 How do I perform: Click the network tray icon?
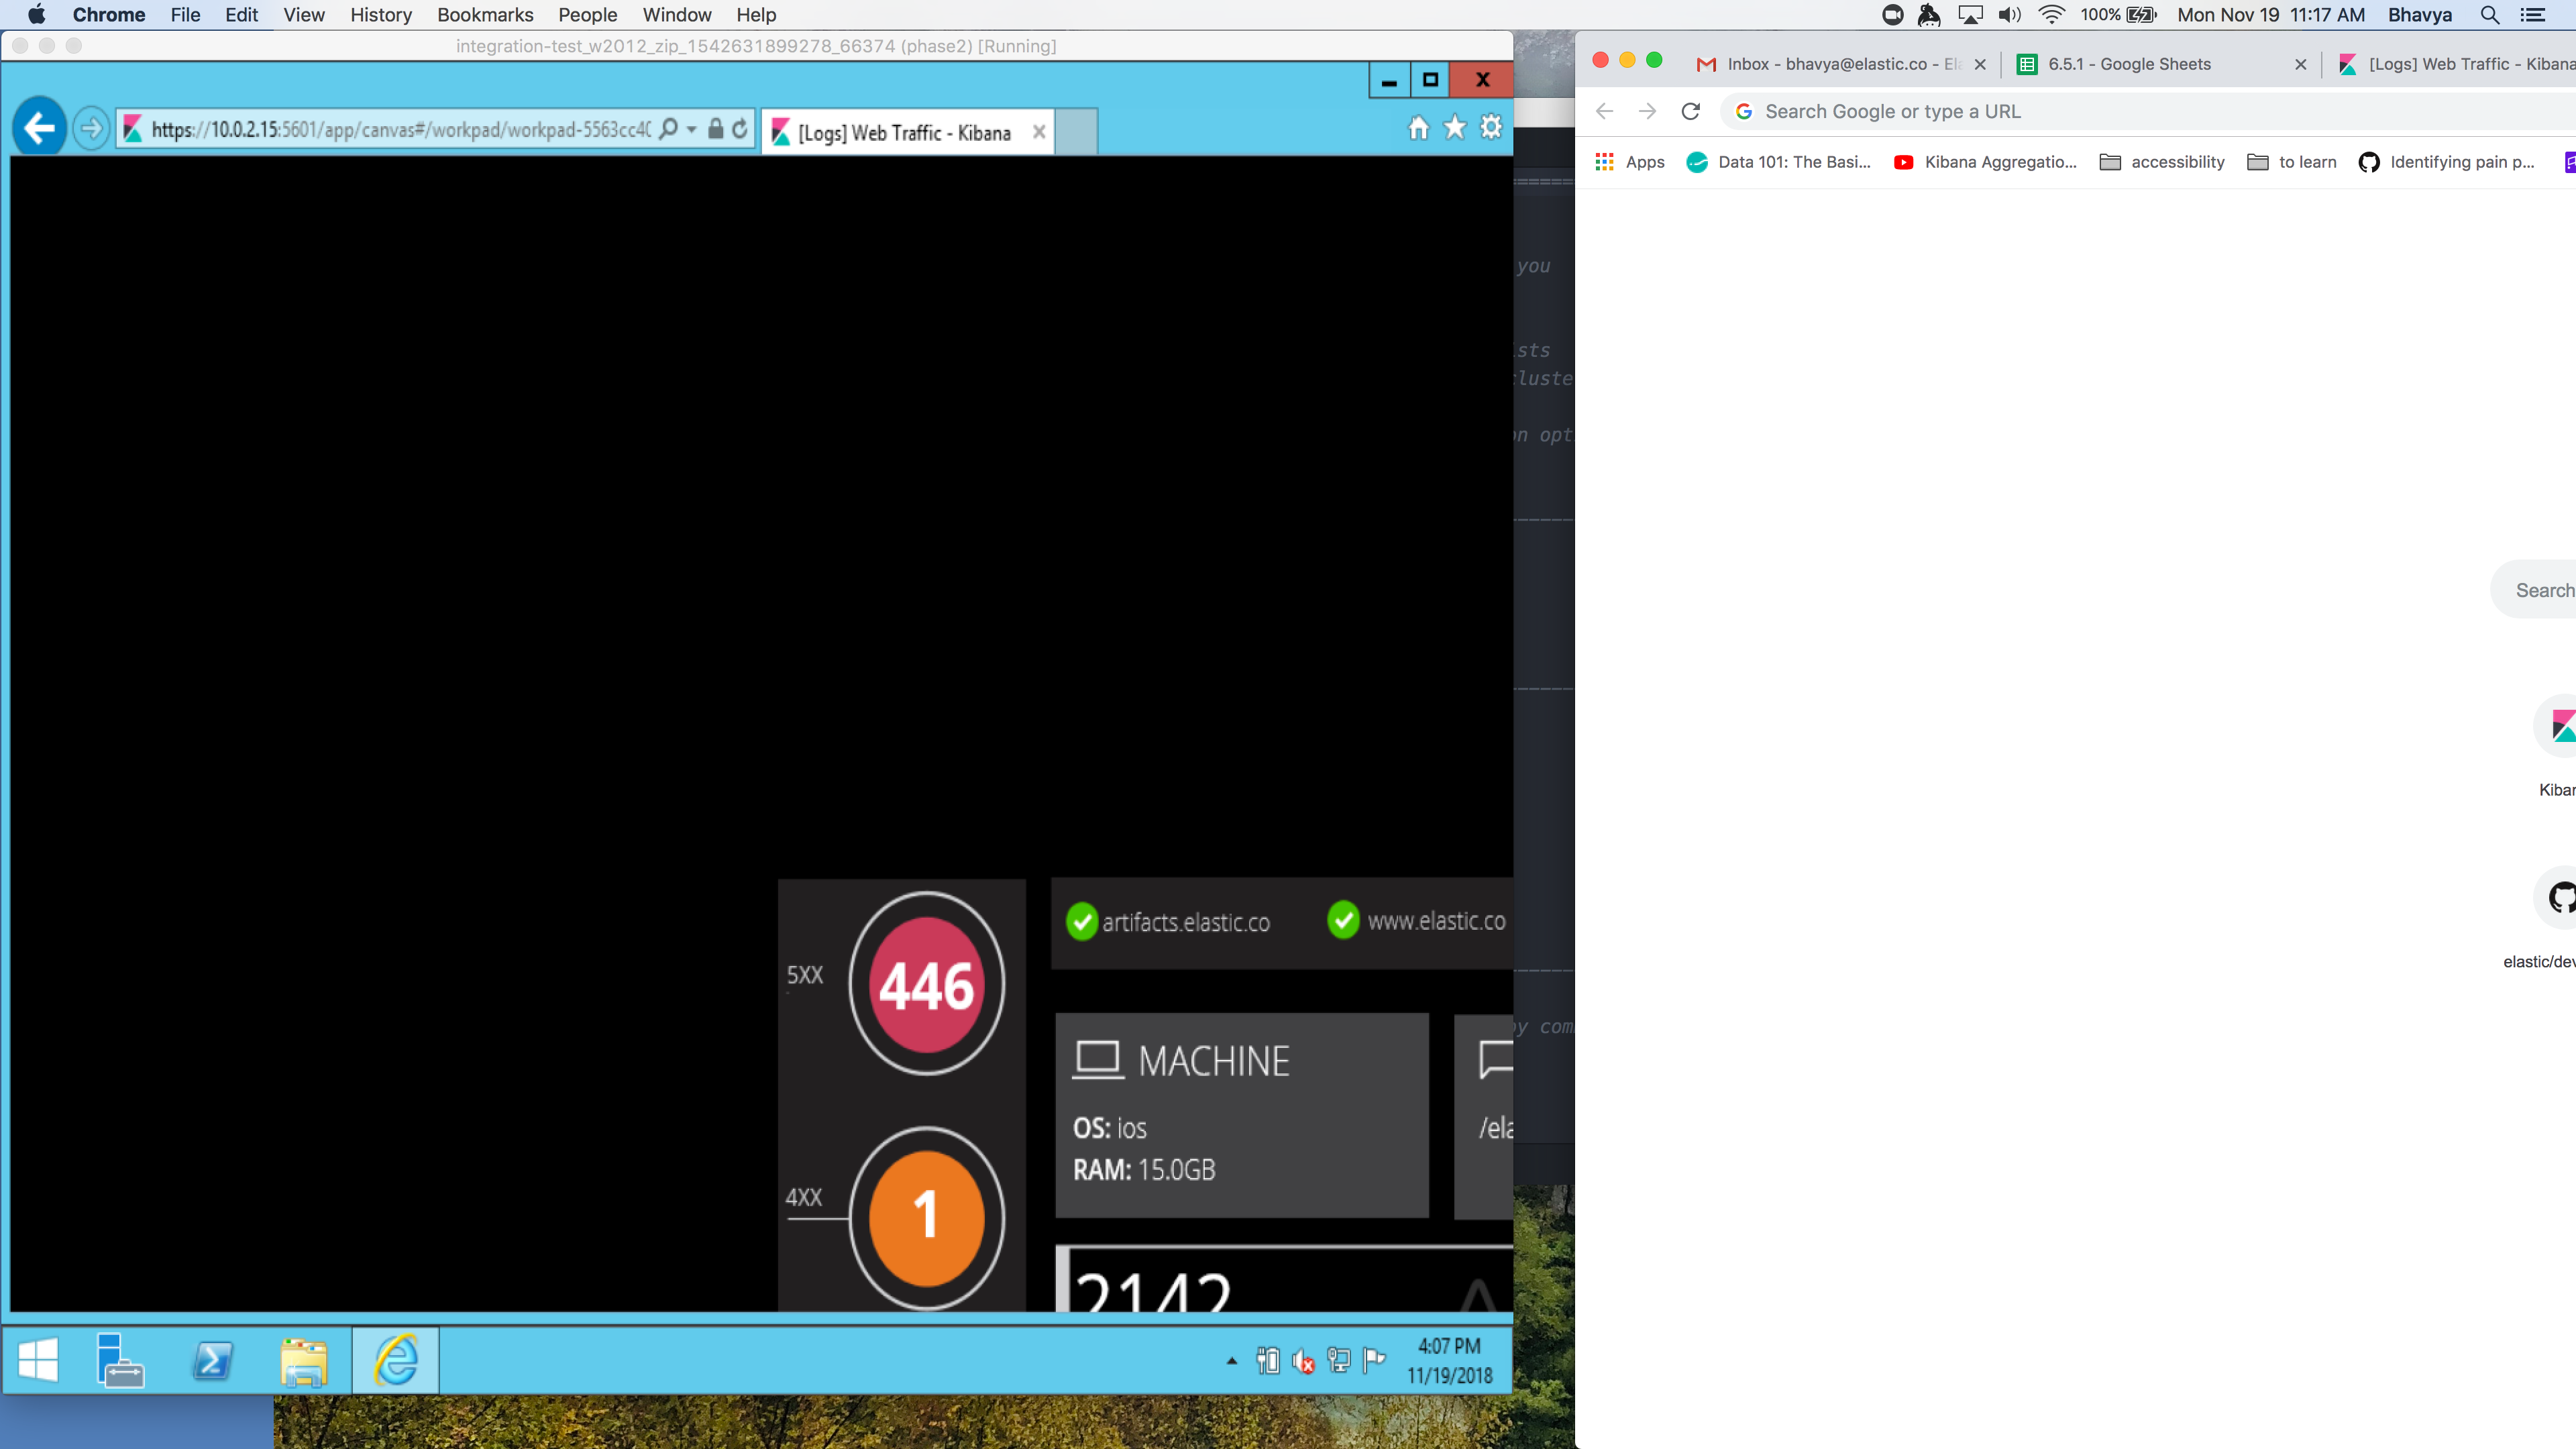click(x=1339, y=1360)
